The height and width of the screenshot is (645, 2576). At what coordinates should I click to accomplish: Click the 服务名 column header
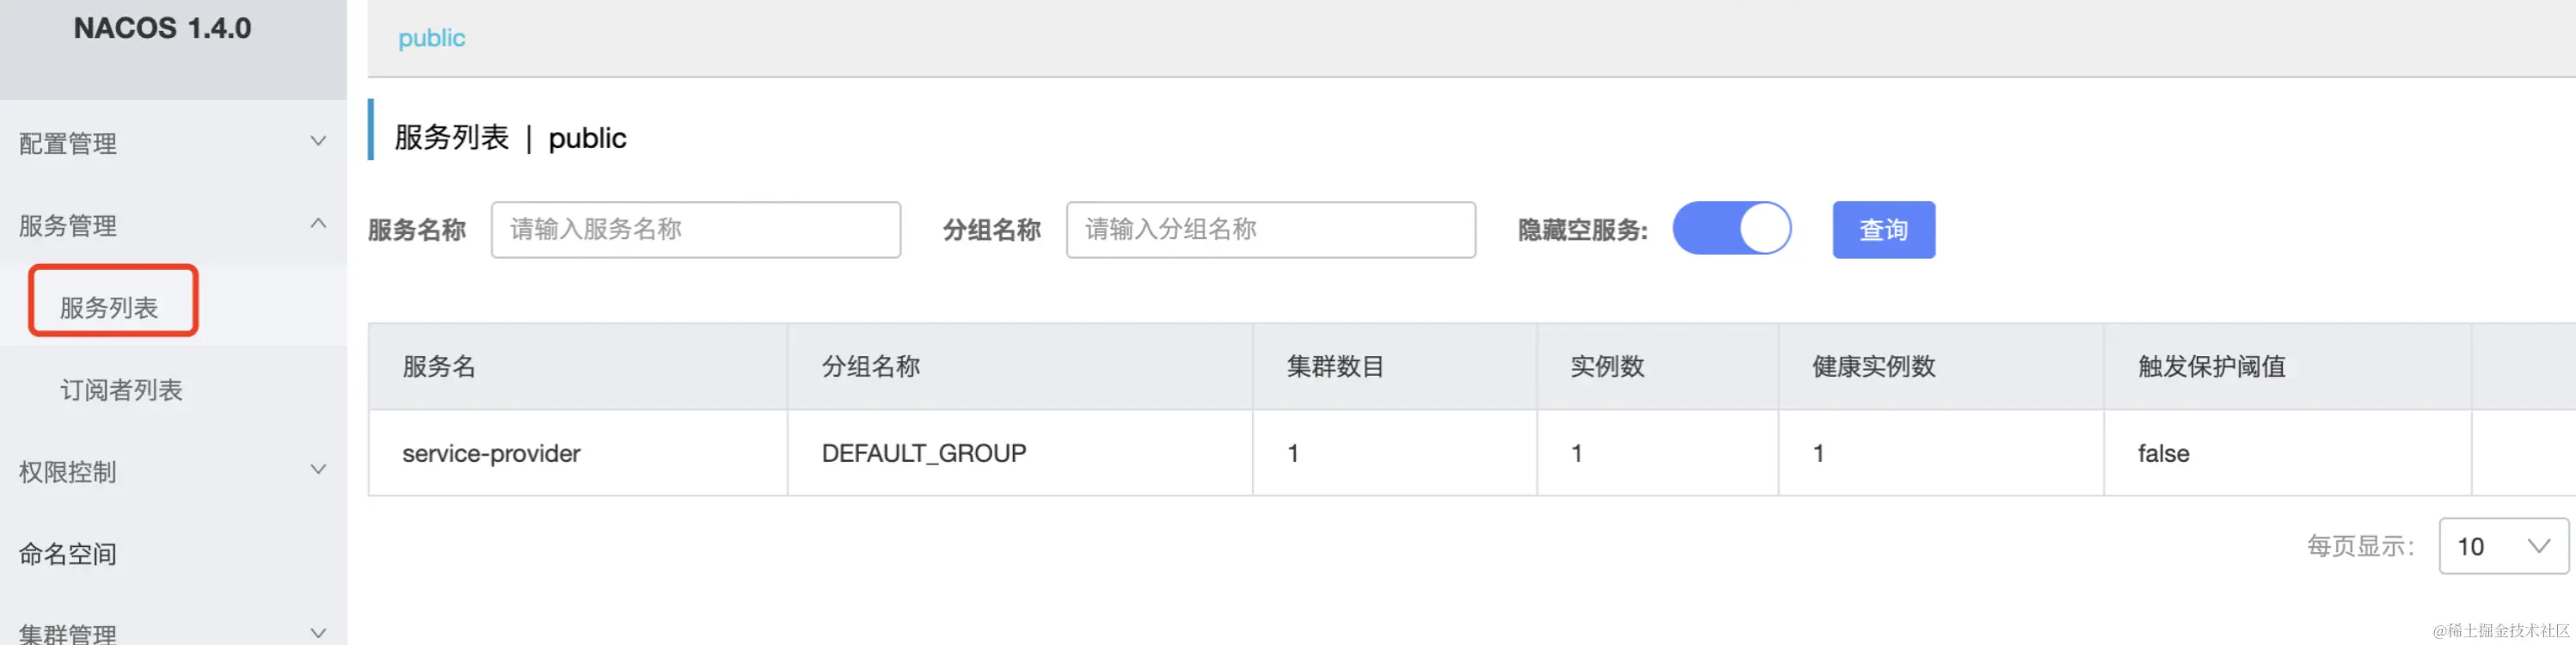coord(439,367)
